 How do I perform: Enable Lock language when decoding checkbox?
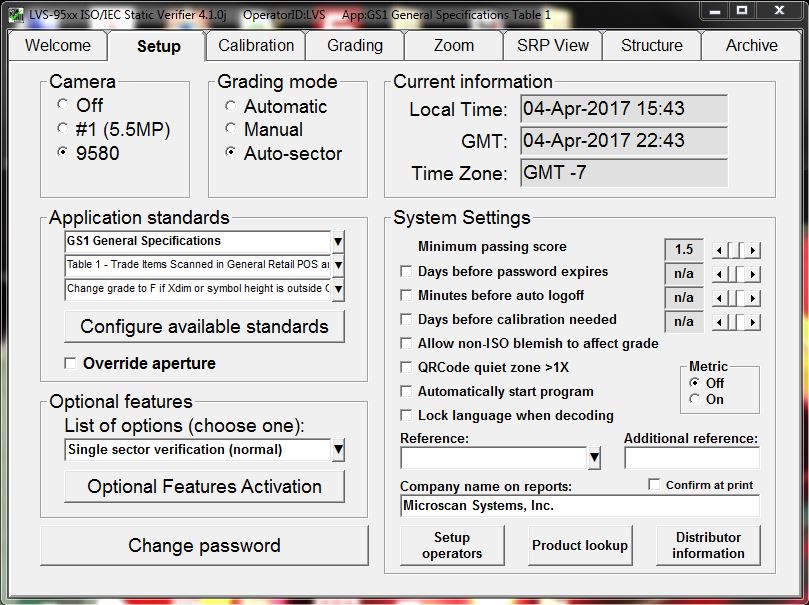(x=406, y=415)
